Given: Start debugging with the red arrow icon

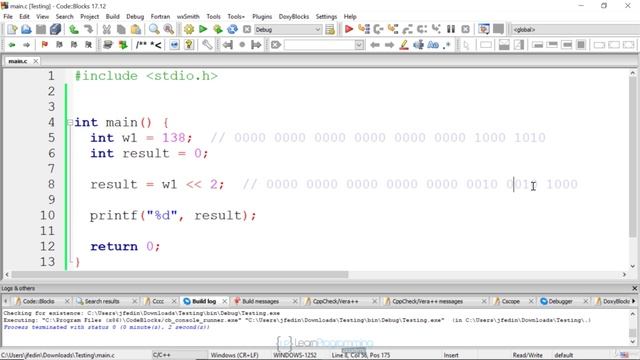Looking at the screenshot, I should coord(349,29).
